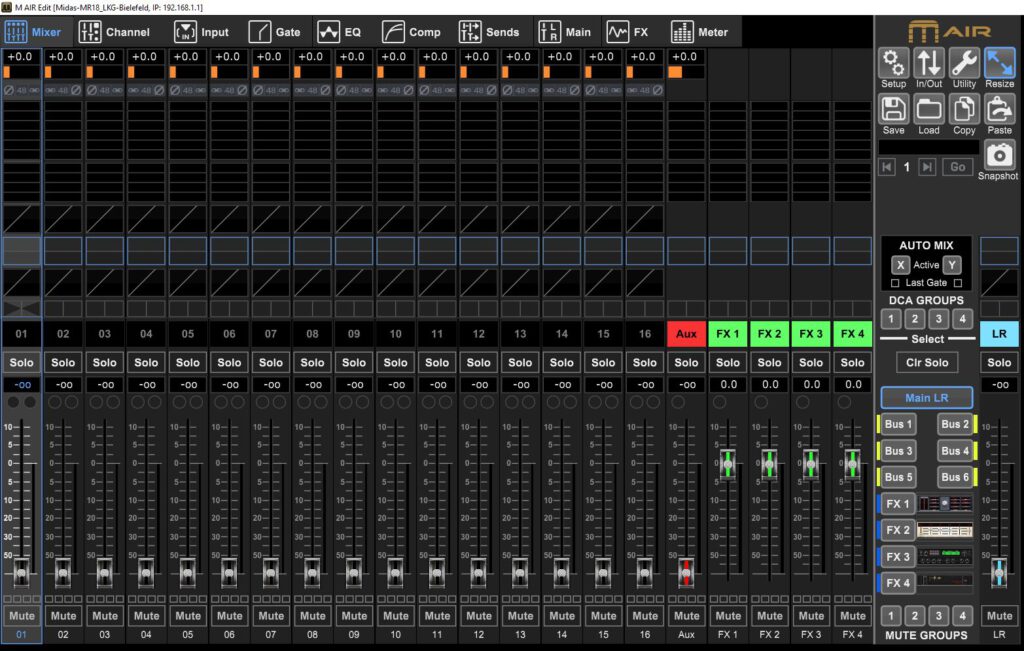The image size is (1024, 651).
Task: Toggle channel 02 phantom 48V indicator
Action: (63, 90)
